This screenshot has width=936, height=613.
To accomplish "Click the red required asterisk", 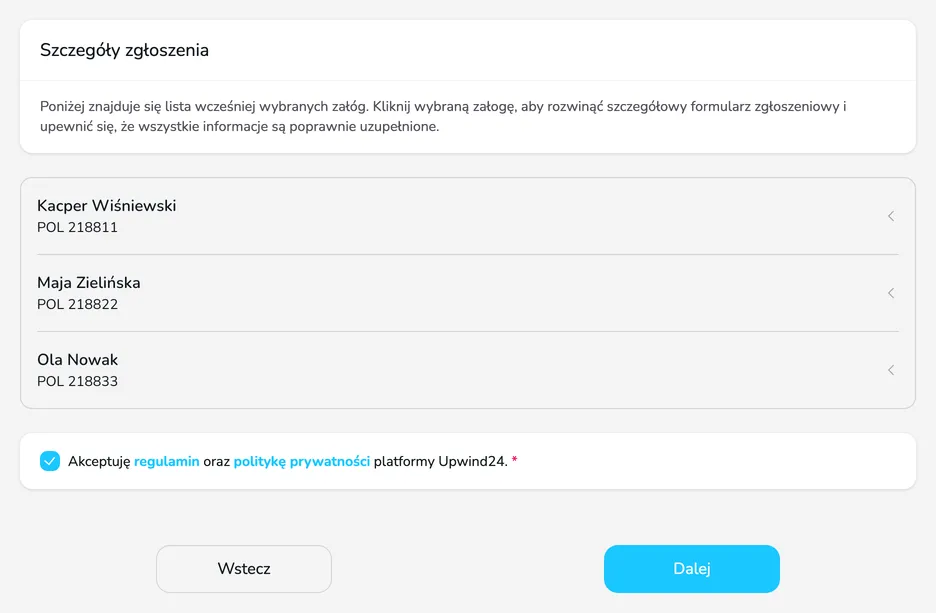I will coord(515,460).
